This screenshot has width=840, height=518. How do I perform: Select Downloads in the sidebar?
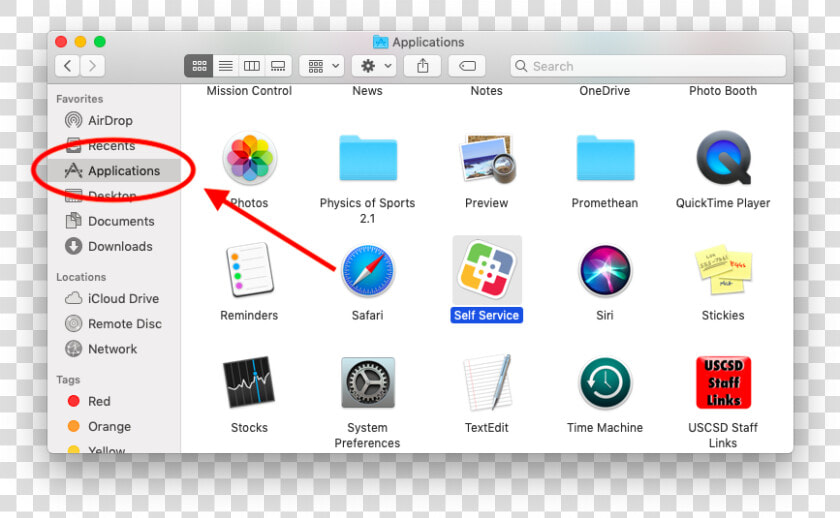(x=114, y=246)
